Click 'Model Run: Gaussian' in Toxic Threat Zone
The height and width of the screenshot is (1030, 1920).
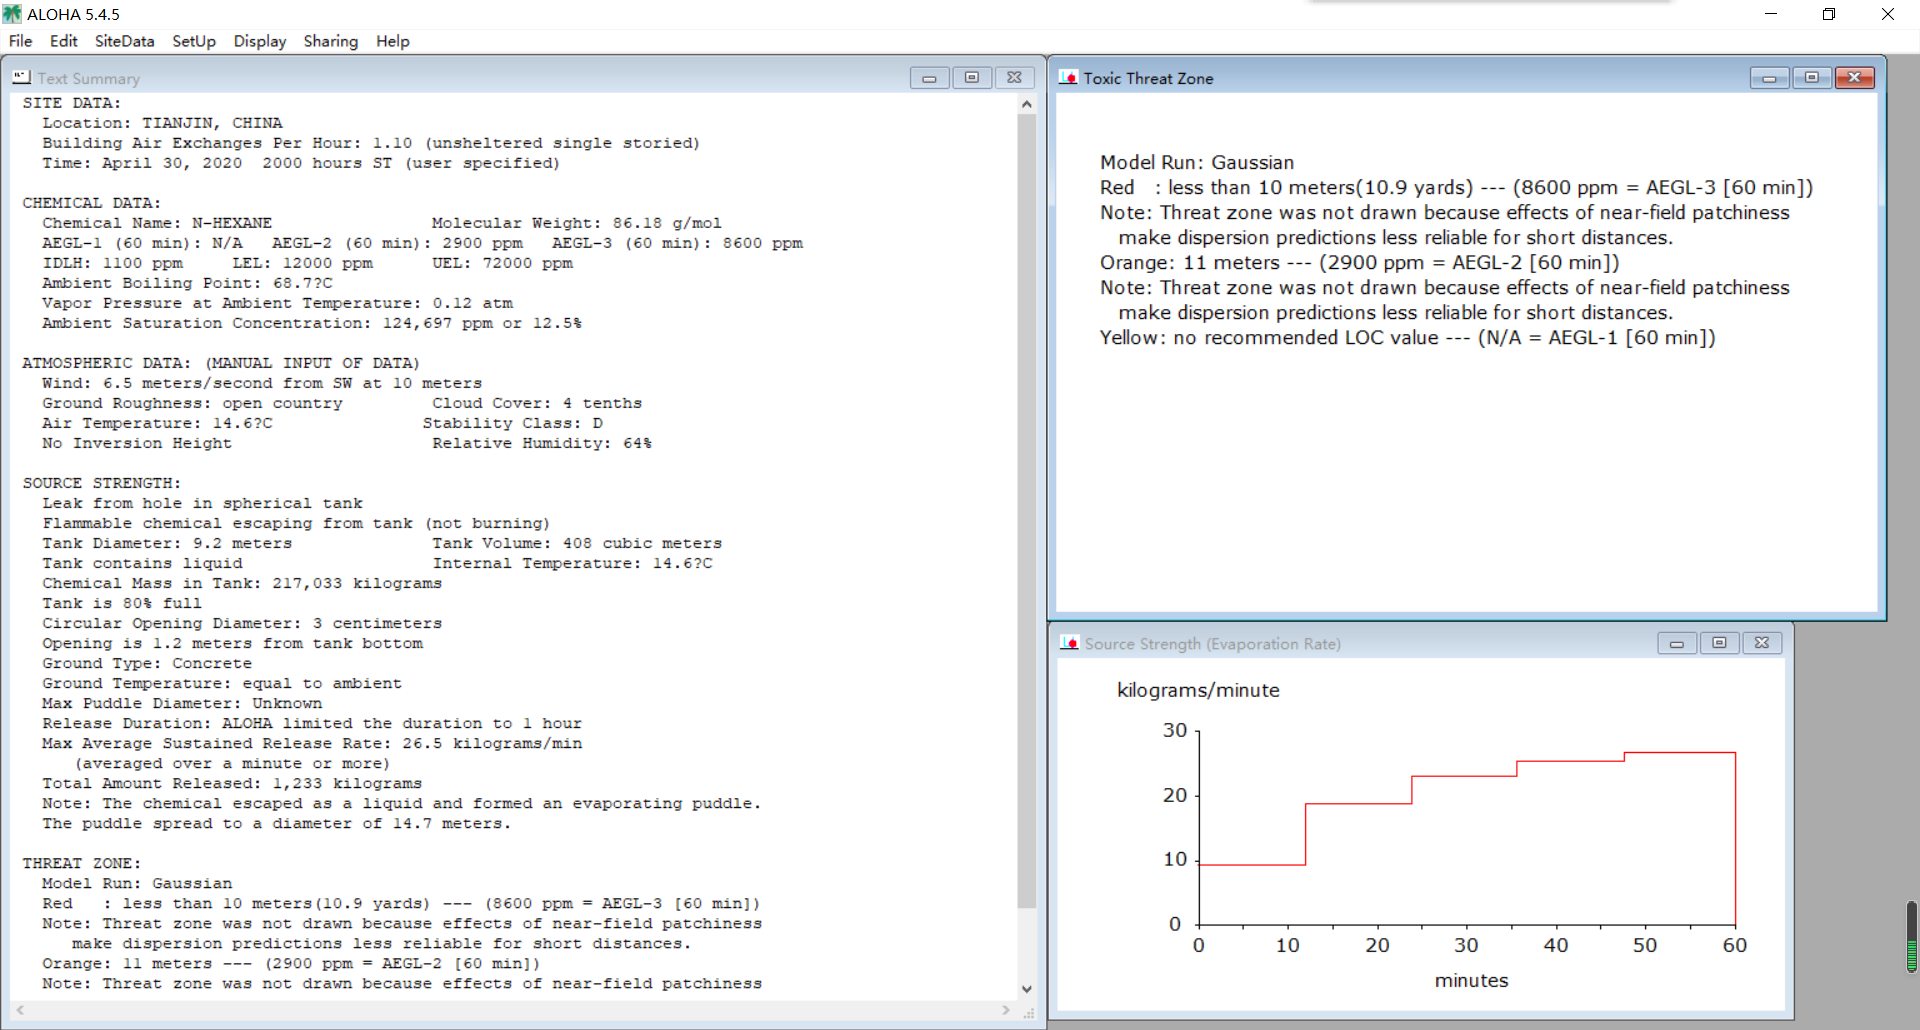point(1197,162)
